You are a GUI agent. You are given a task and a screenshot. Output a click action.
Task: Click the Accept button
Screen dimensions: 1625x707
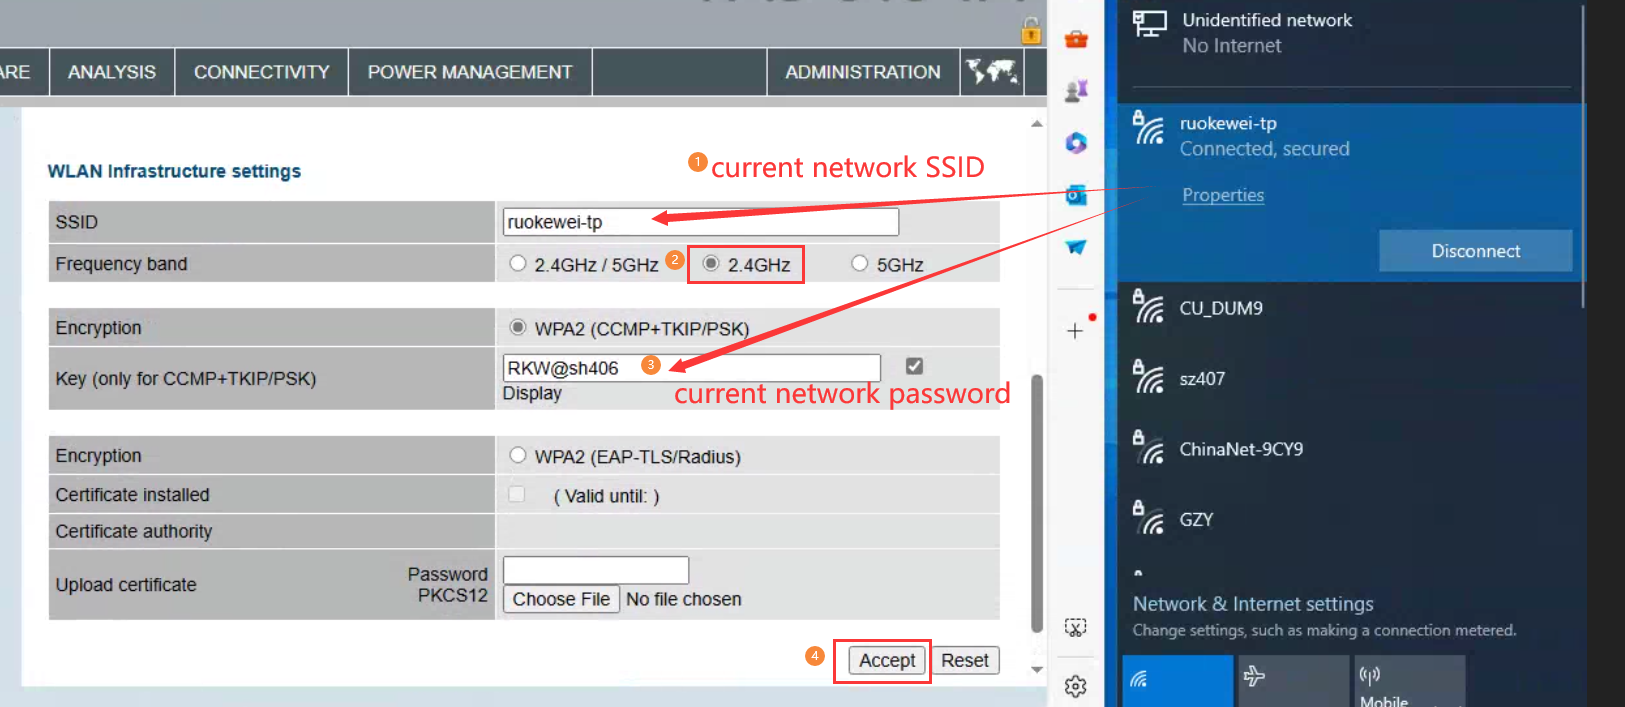pyautogui.click(x=887, y=660)
